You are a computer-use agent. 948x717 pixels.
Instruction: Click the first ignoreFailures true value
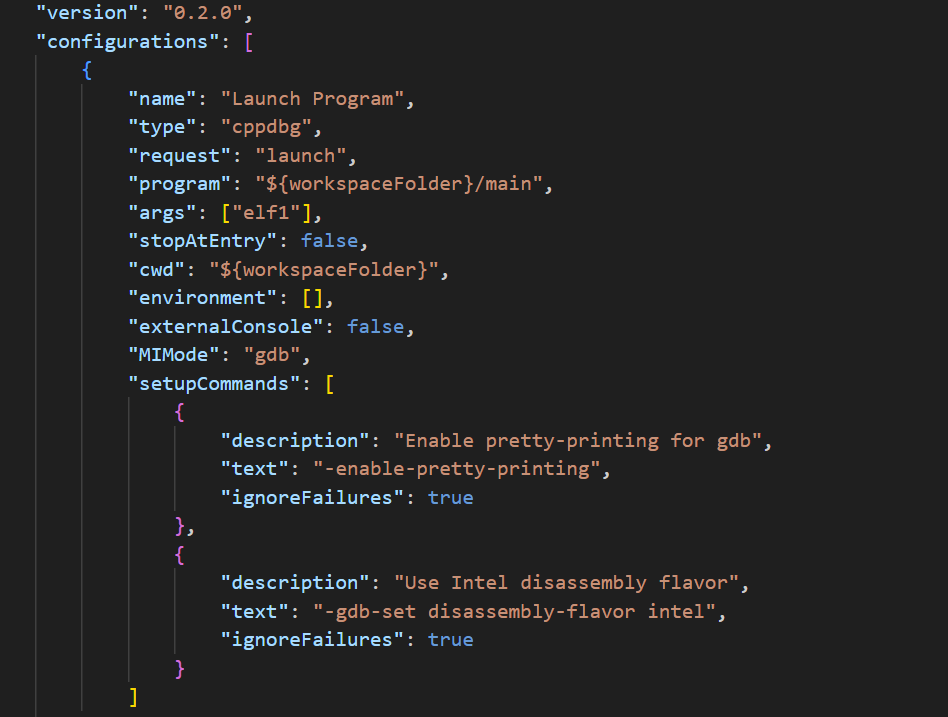tap(450, 497)
